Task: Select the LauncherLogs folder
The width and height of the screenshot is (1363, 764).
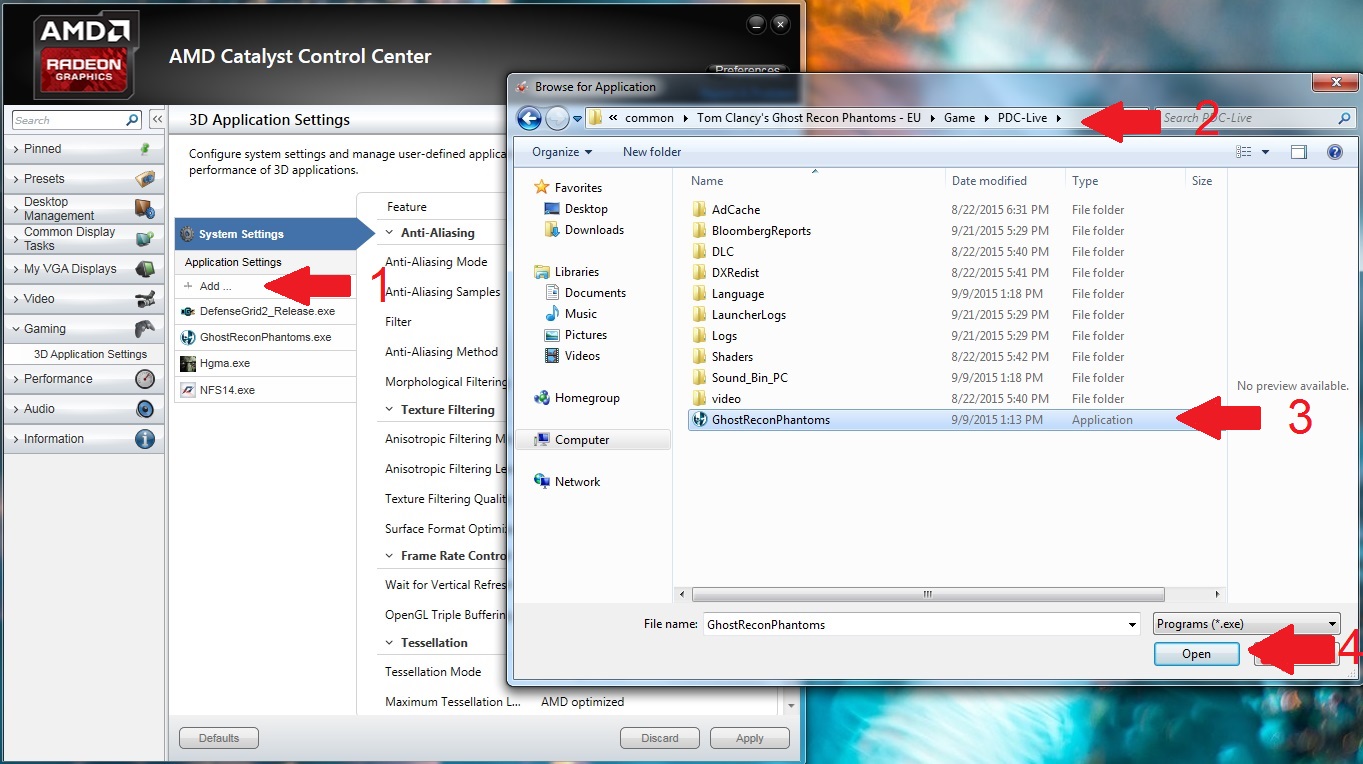Action: [749, 315]
